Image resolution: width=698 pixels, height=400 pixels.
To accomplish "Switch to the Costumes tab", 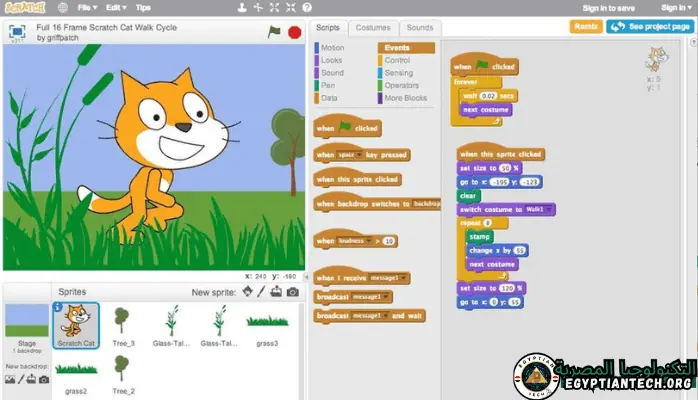I will (373, 28).
